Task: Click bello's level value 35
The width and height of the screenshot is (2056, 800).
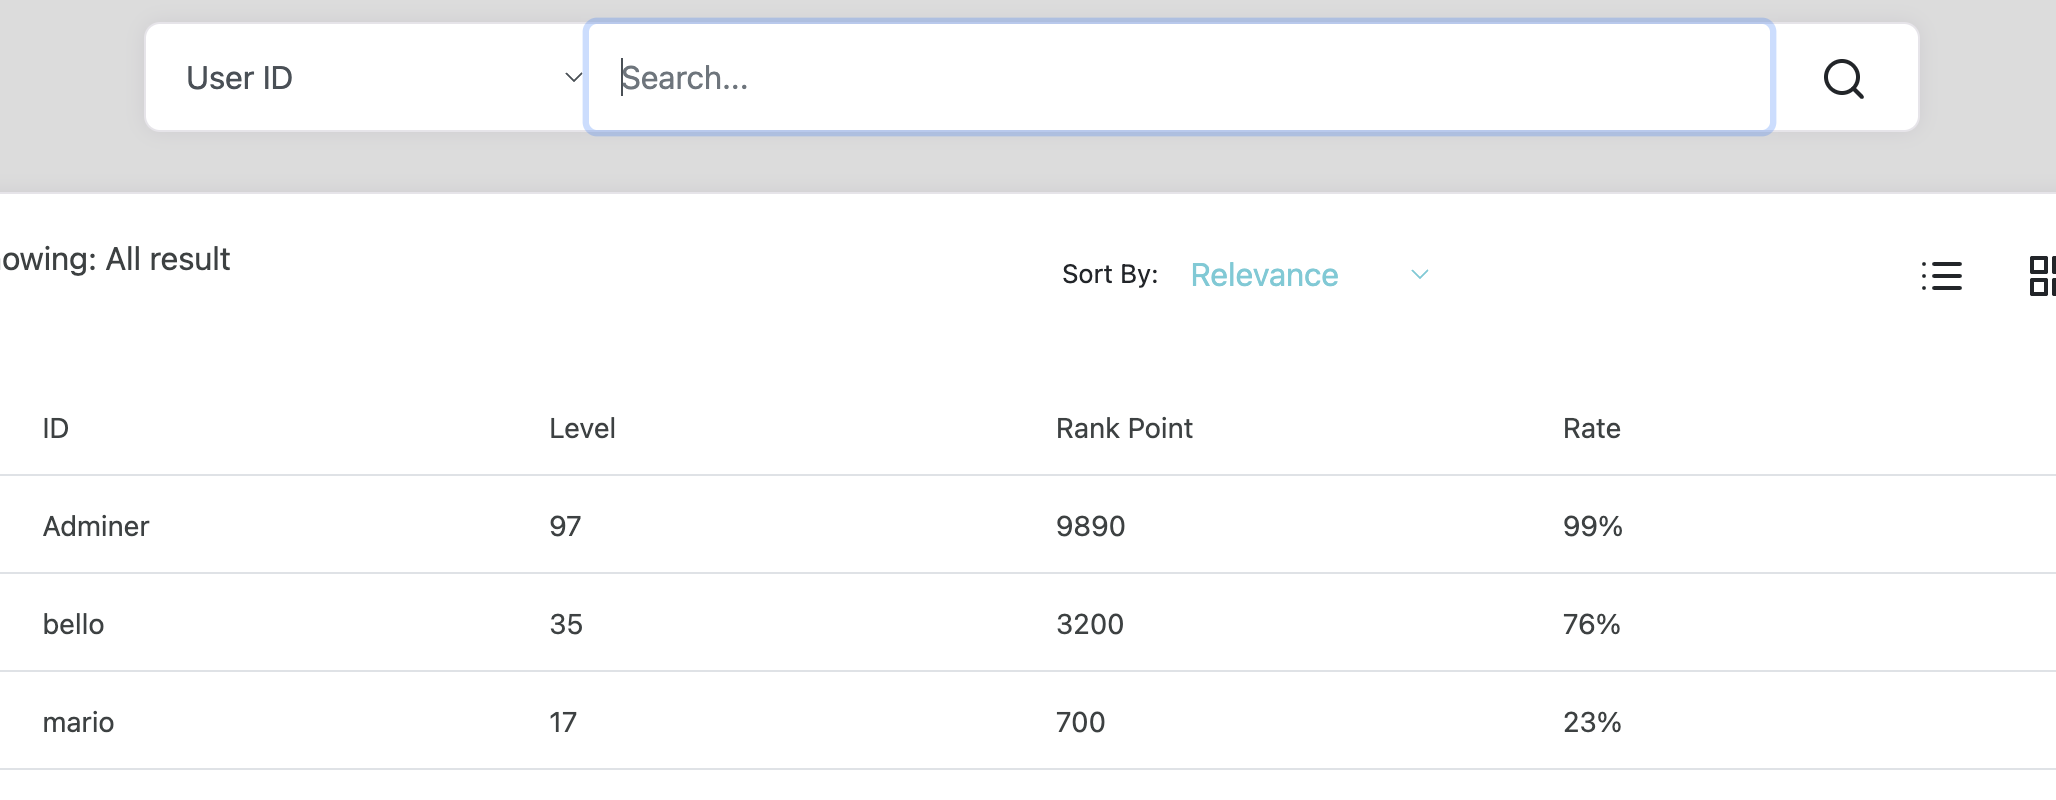Action: (x=566, y=624)
